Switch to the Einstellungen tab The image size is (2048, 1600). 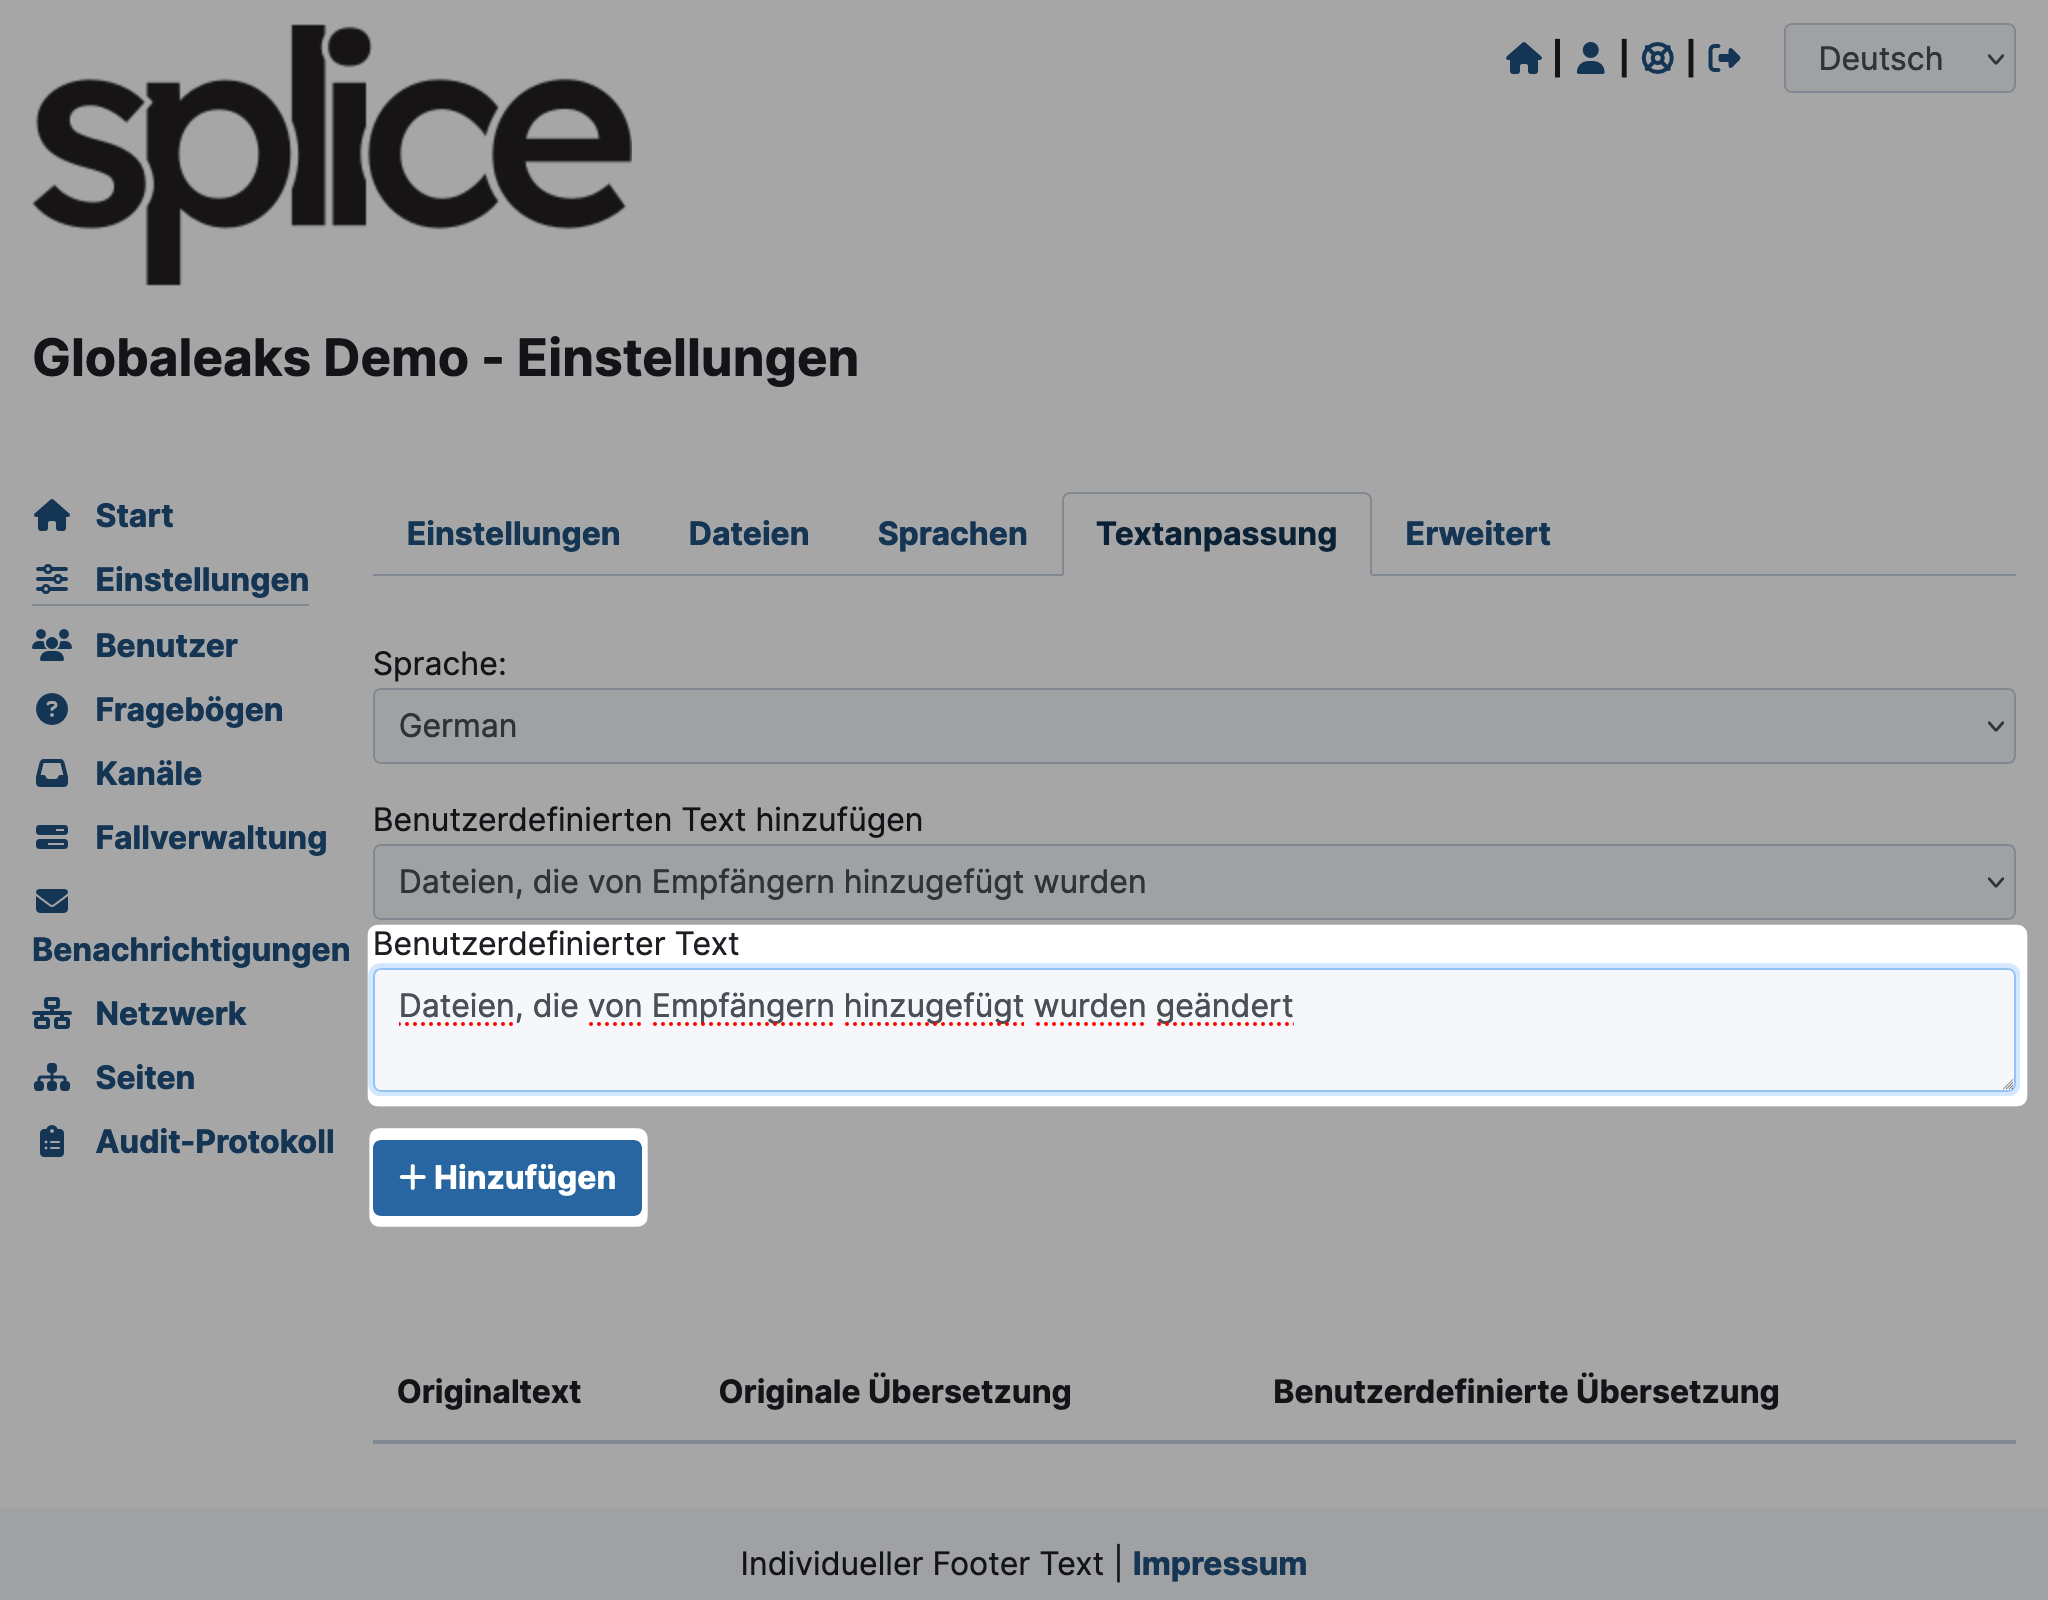click(x=513, y=534)
